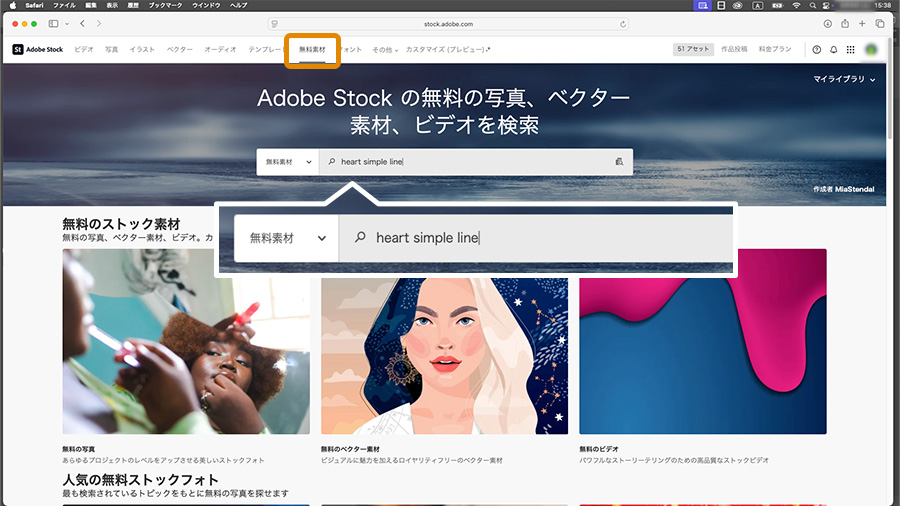Open the blonde woman vector illustration thumbnail
The width and height of the screenshot is (900, 506).
coord(444,356)
